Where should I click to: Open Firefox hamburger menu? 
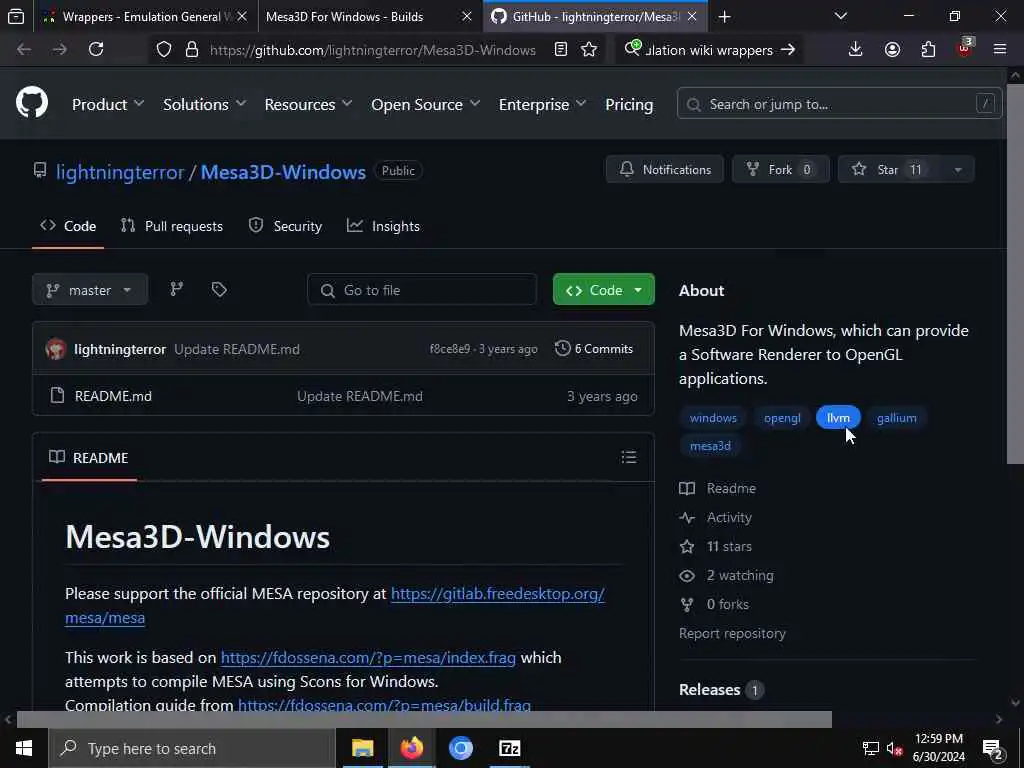tap(1000, 49)
